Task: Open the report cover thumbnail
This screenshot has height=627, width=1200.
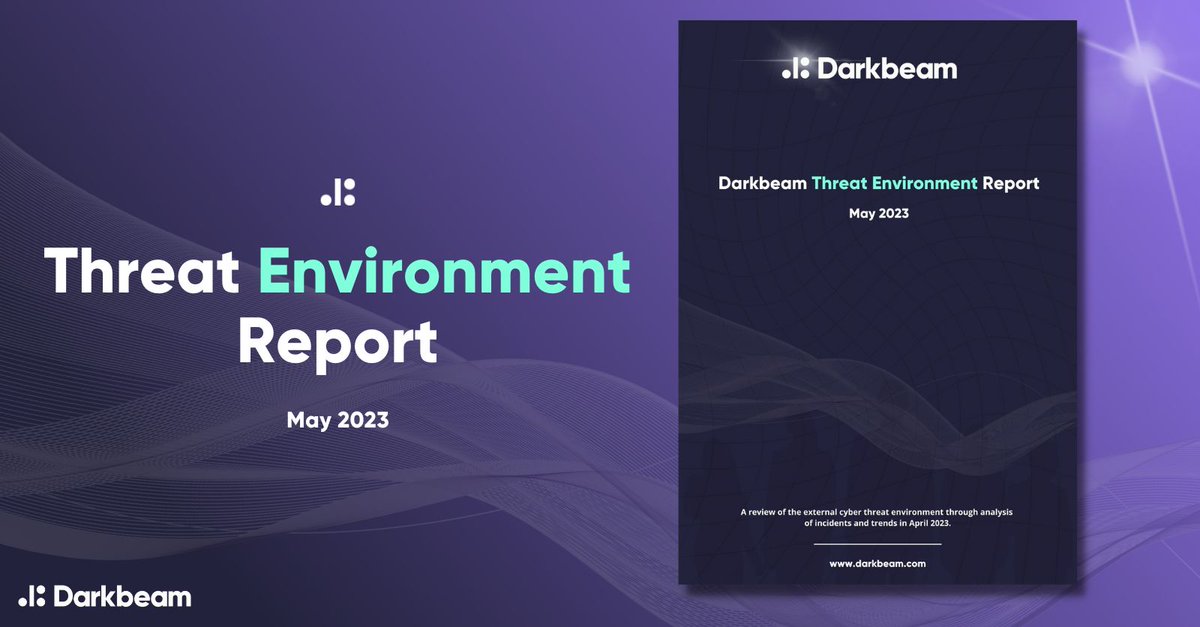Action: [877, 301]
